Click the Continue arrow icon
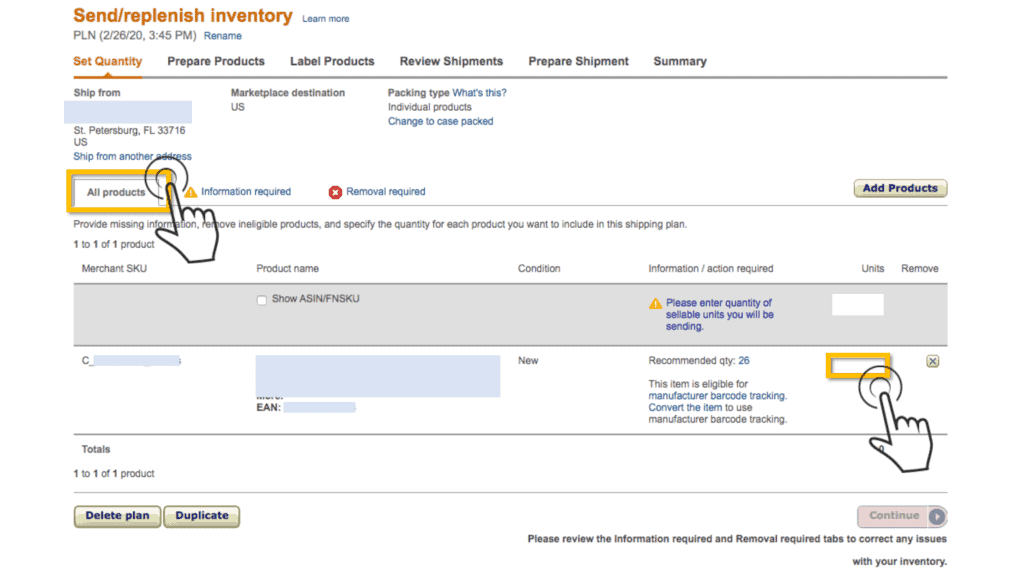Image resolution: width=1024 pixels, height=576 pixels. pyautogui.click(x=936, y=516)
